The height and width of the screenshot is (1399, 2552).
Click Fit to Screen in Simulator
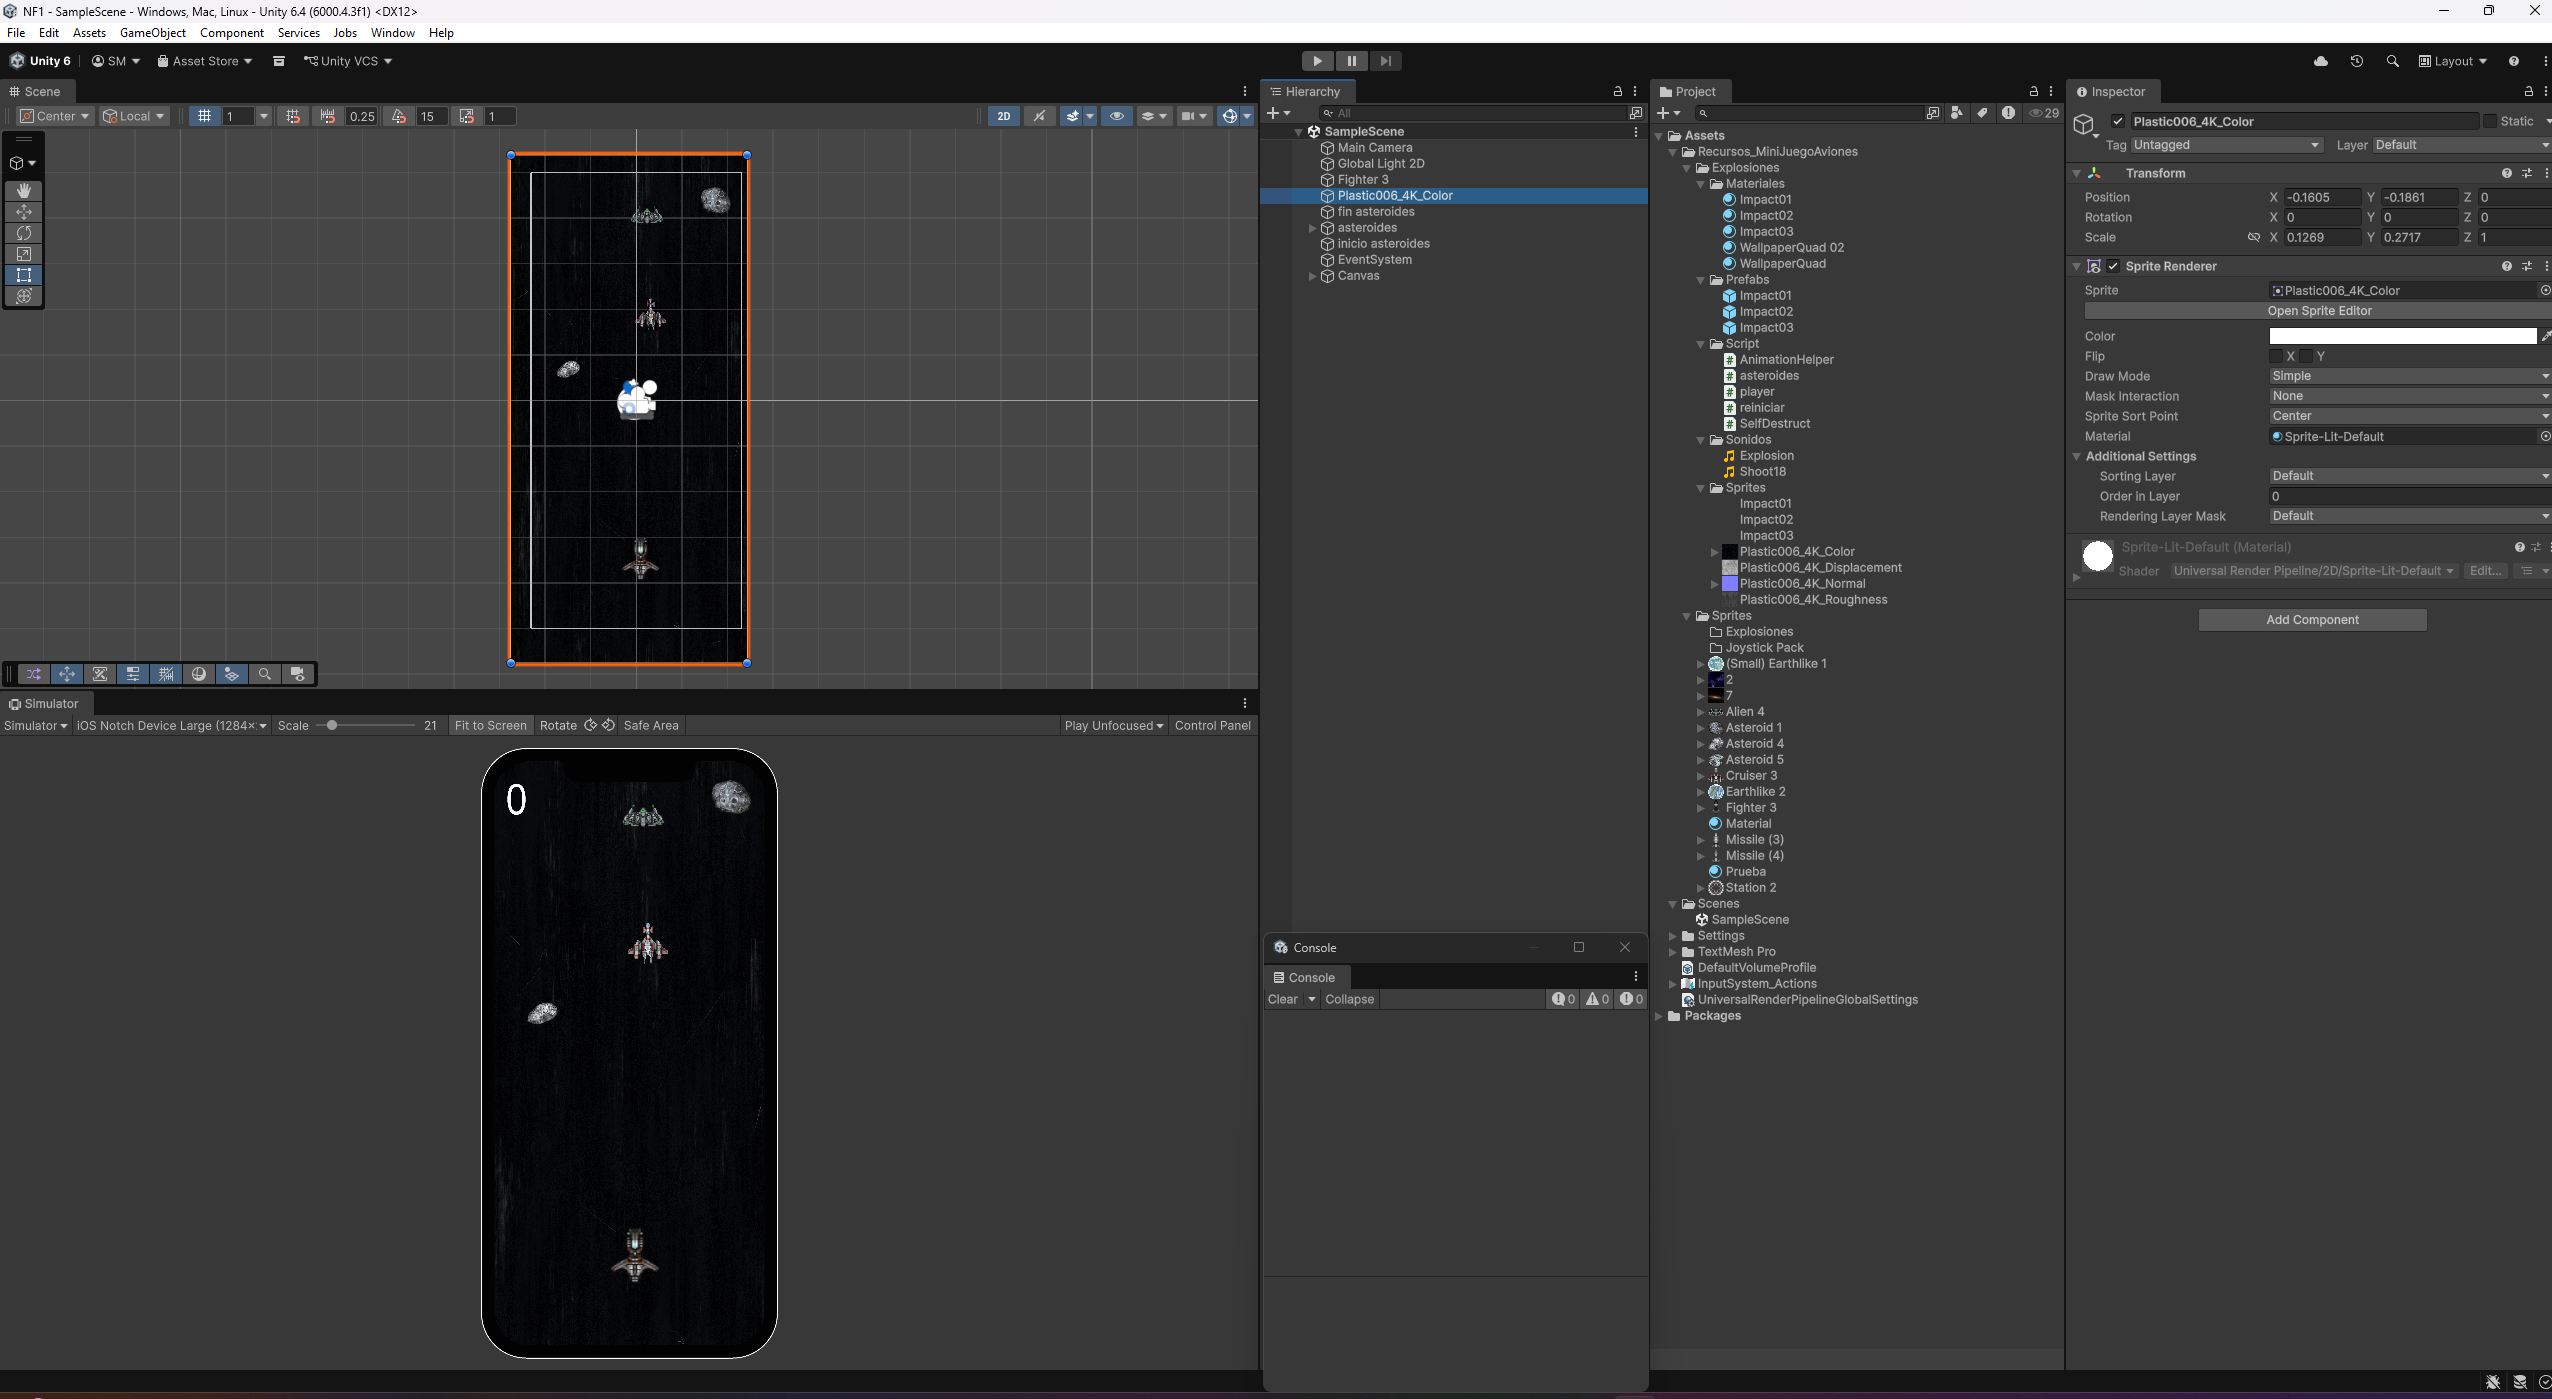tap(490, 726)
